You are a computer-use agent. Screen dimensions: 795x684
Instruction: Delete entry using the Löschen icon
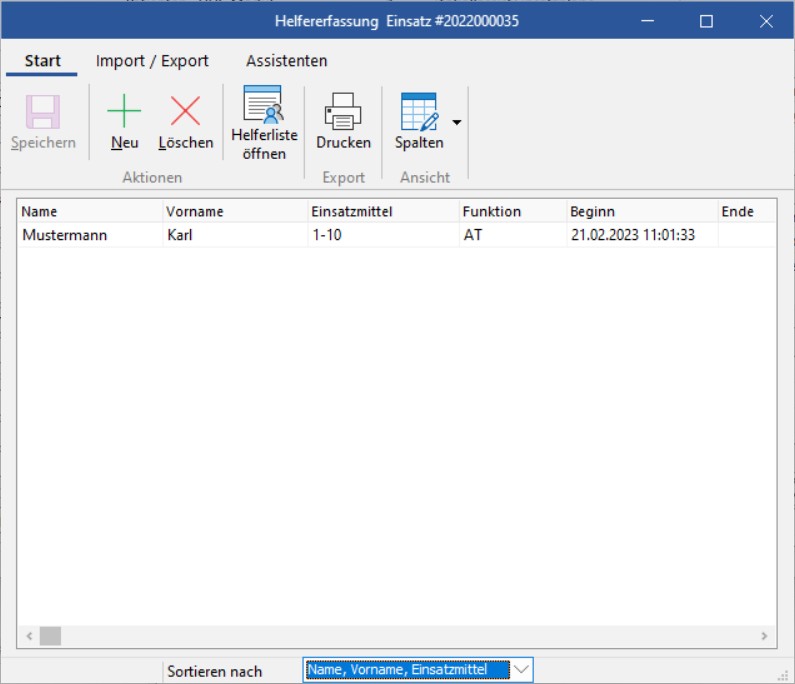pos(185,112)
